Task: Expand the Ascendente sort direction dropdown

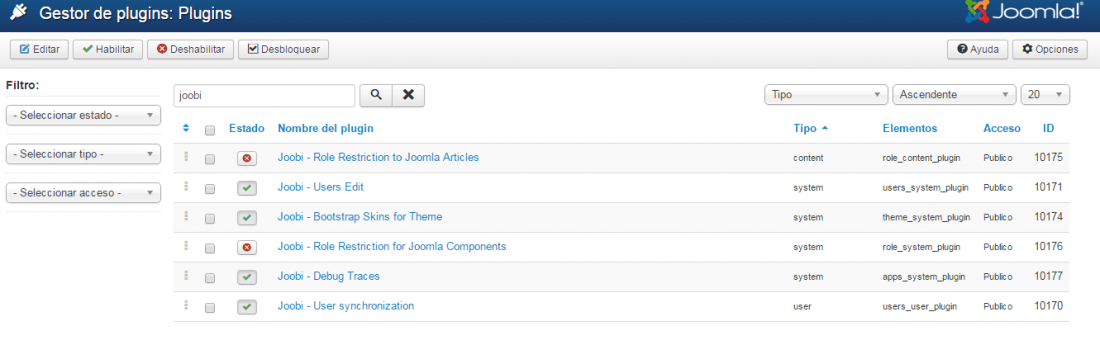Action: pos(954,95)
